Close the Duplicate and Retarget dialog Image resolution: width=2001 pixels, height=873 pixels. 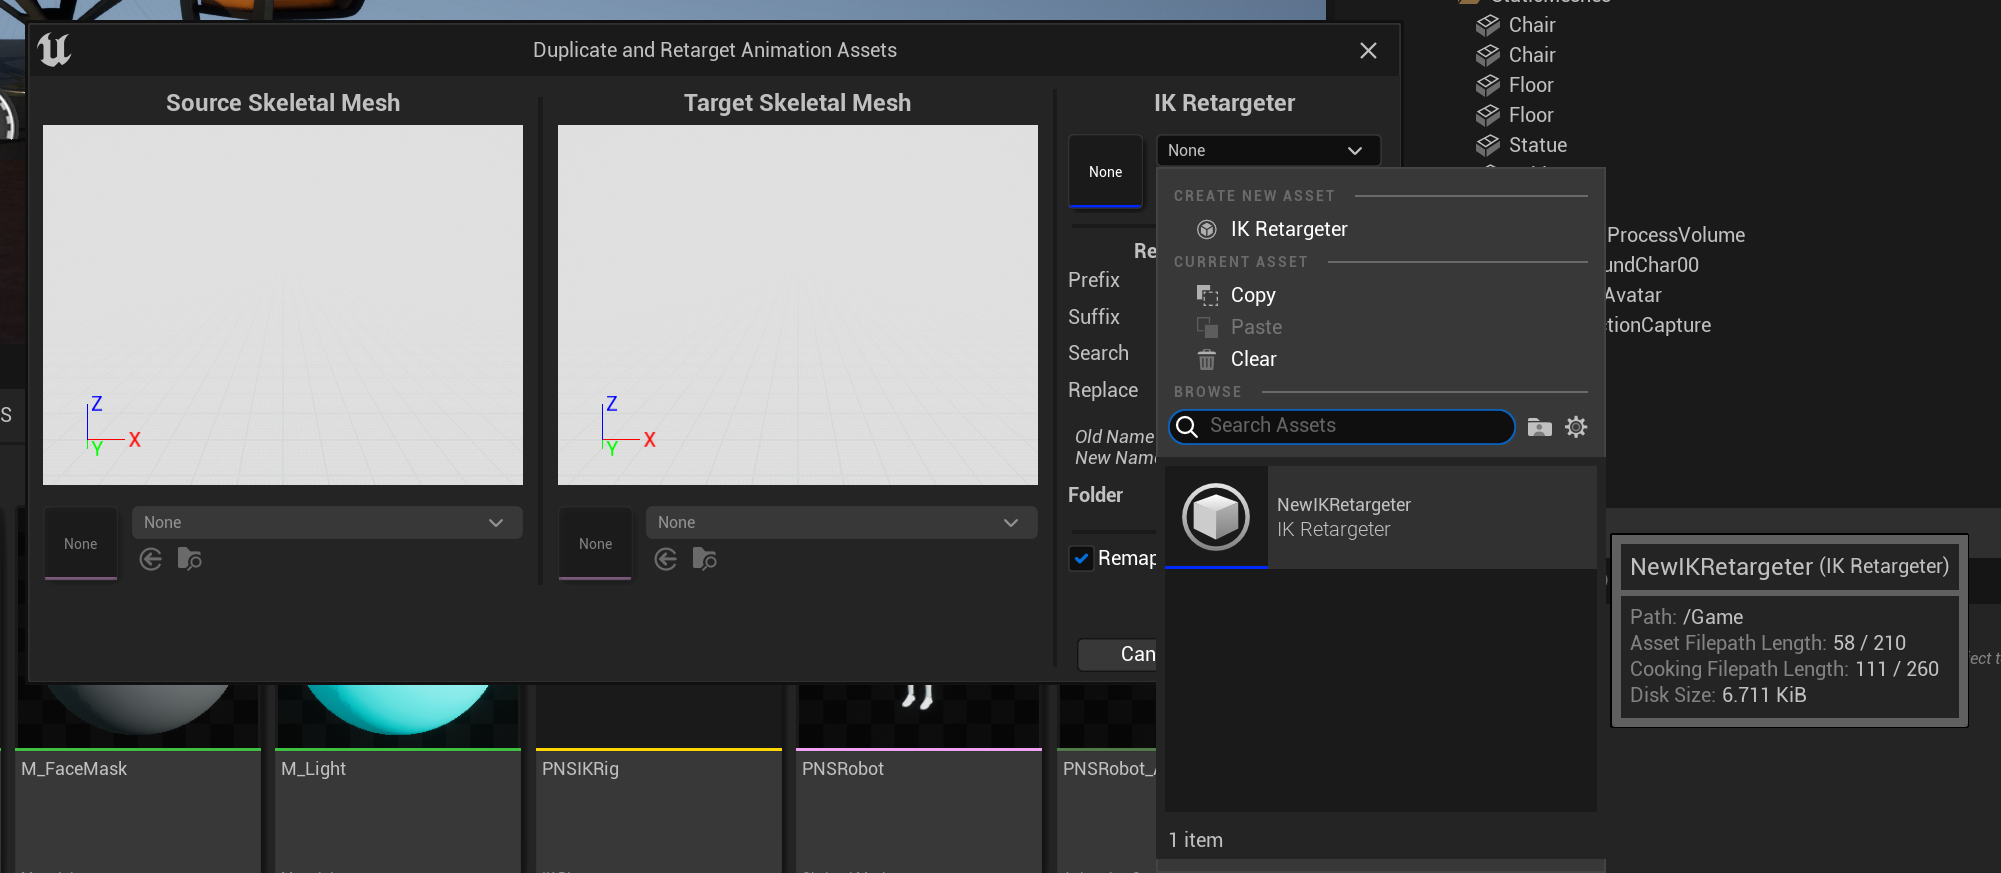[1368, 50]
